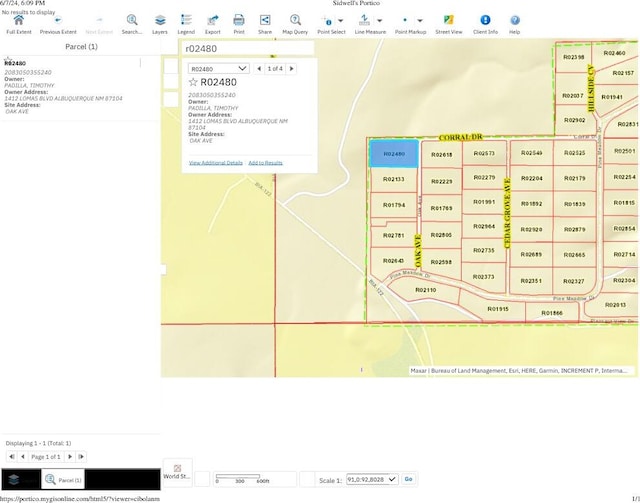The width and height of the screenshot is (640, 503).
Task: Click parcel R02373 on the map
Action: pos(484,277)
